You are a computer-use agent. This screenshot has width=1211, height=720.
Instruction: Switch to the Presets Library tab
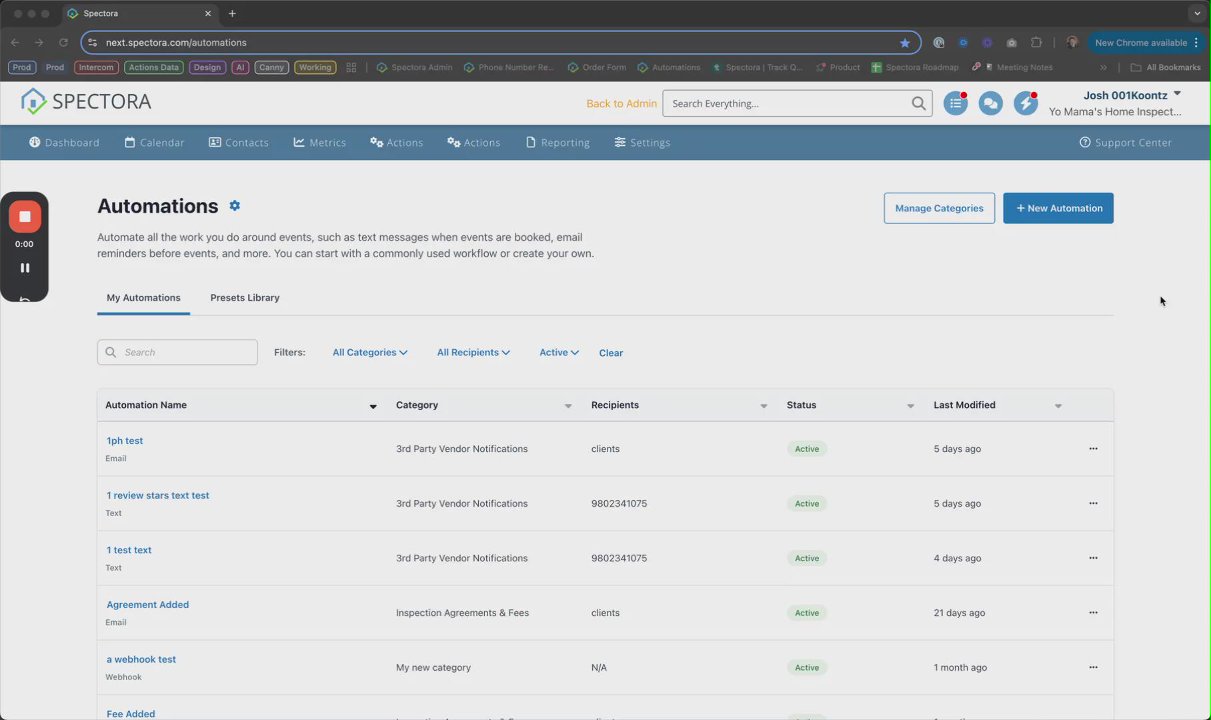245,298
